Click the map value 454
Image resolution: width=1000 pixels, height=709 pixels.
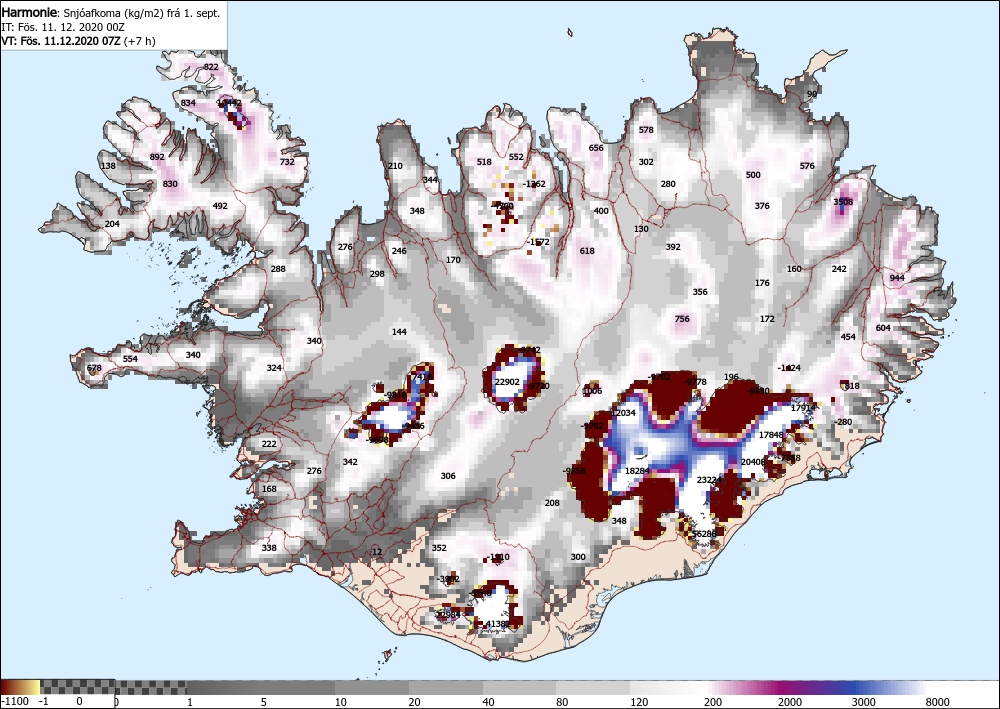click(848, 337)
